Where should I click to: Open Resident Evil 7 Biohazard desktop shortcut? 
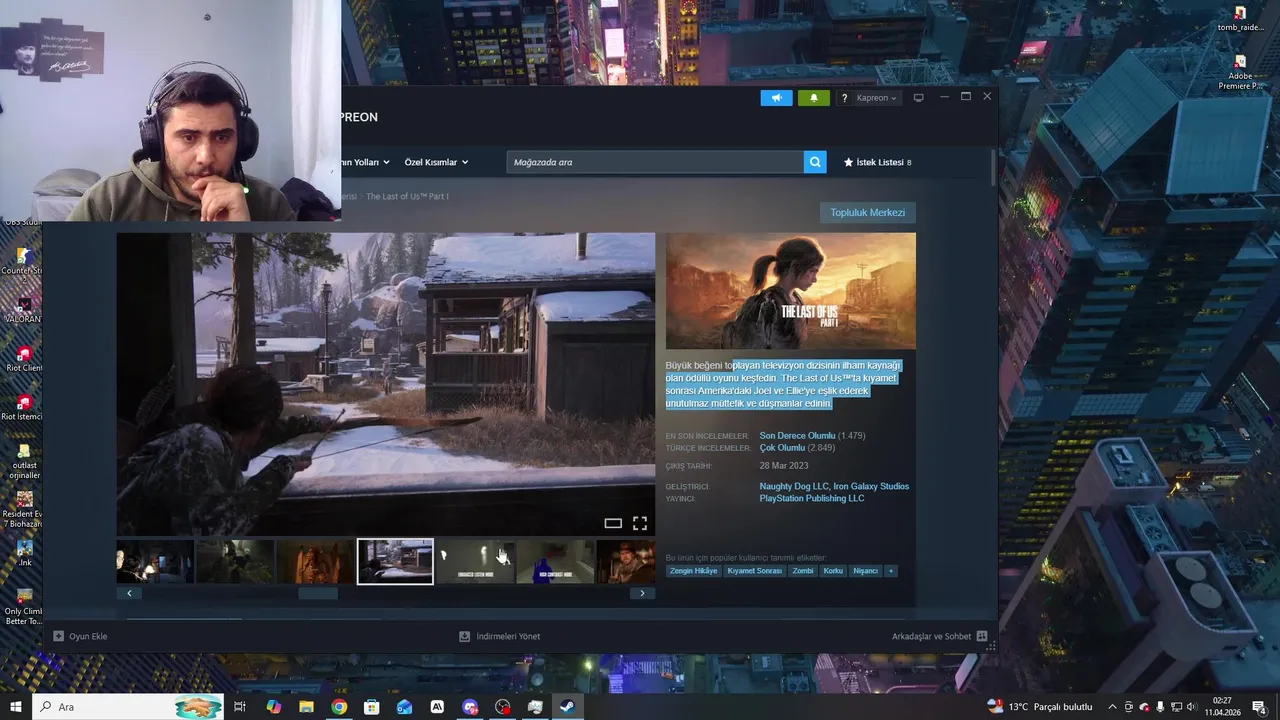[24, 510]
